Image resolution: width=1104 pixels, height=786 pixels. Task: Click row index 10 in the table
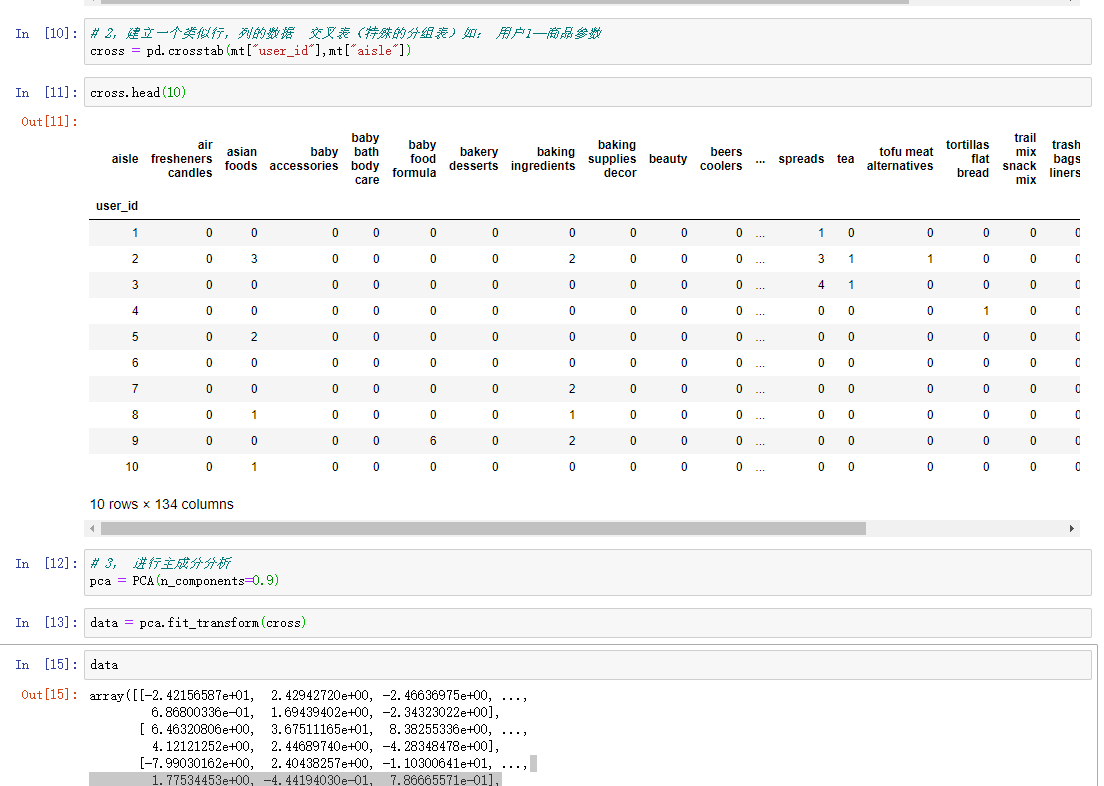pos(132,466)
